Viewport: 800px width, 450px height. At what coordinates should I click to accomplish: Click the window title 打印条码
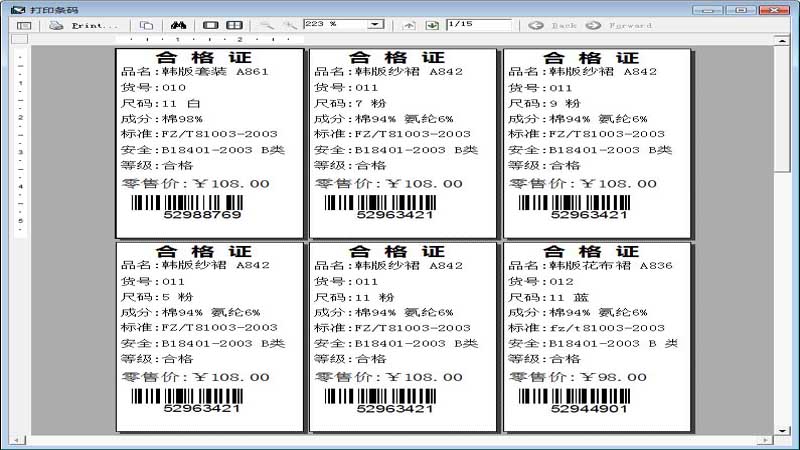click(x=54, y=10)
